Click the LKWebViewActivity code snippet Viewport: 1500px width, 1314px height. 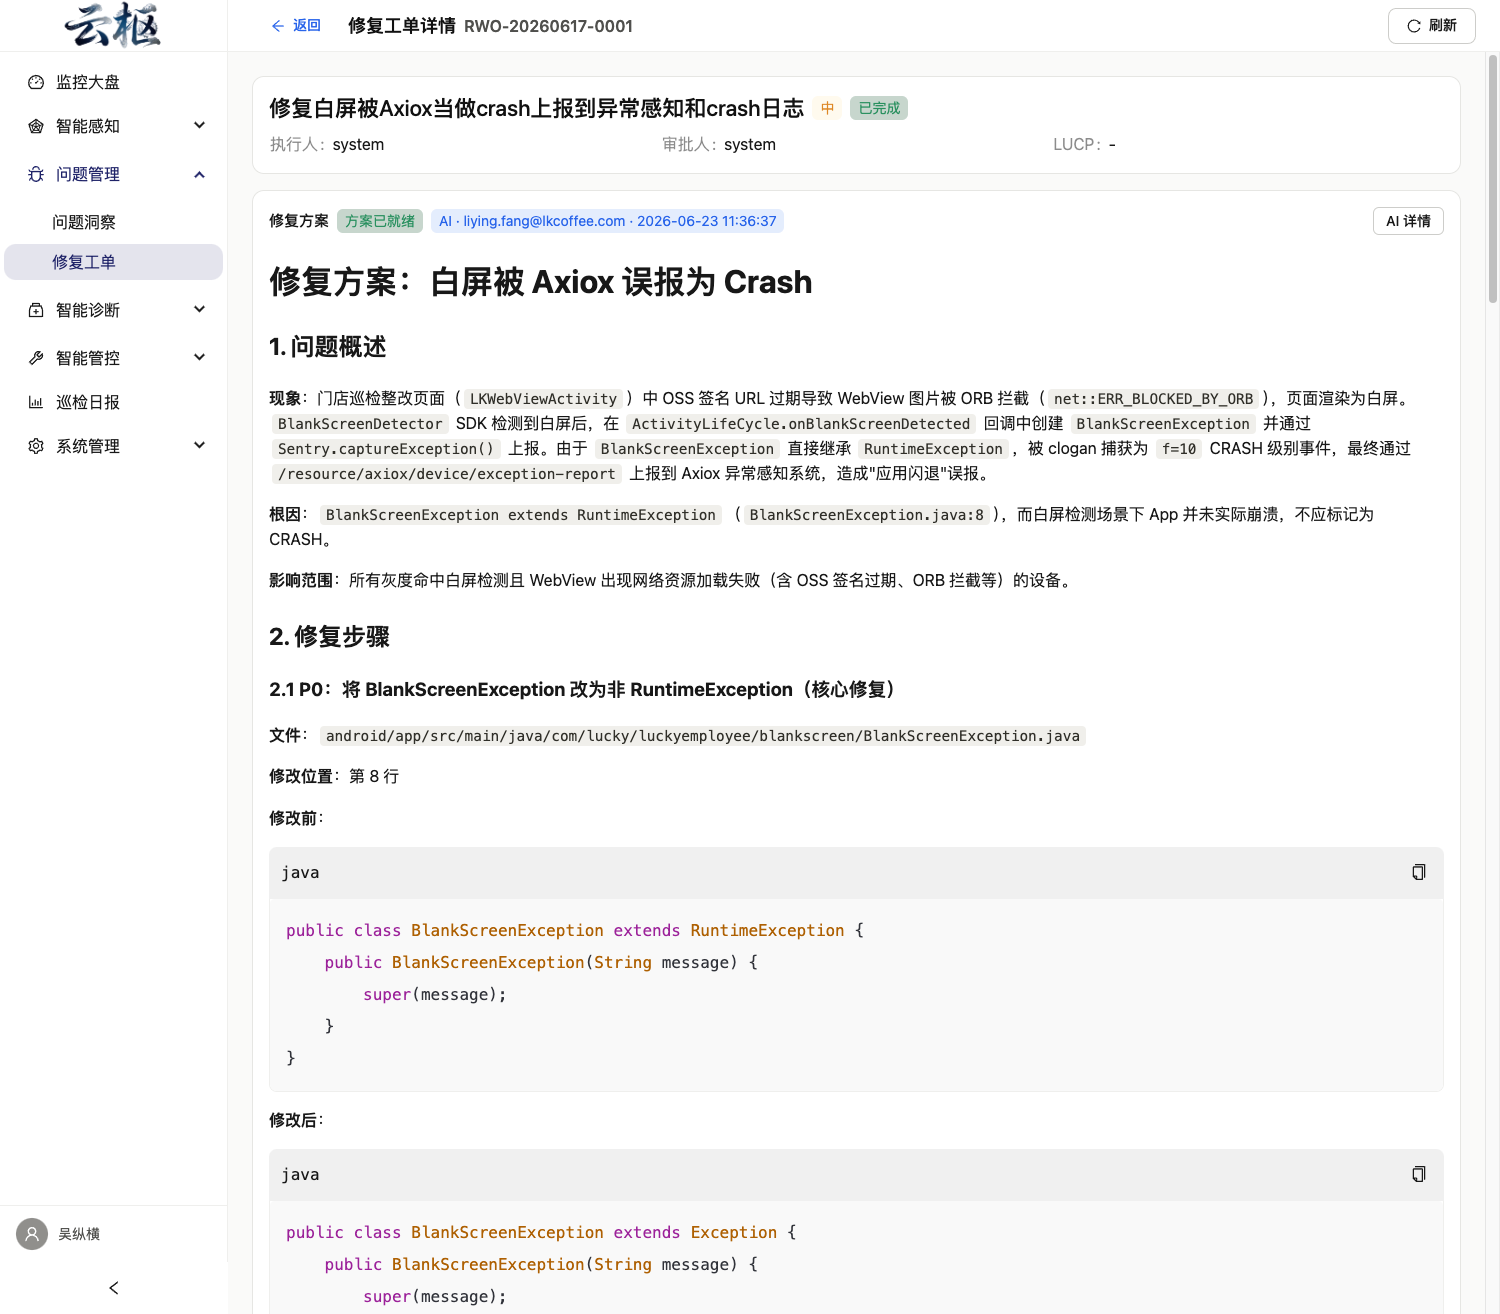543,399
